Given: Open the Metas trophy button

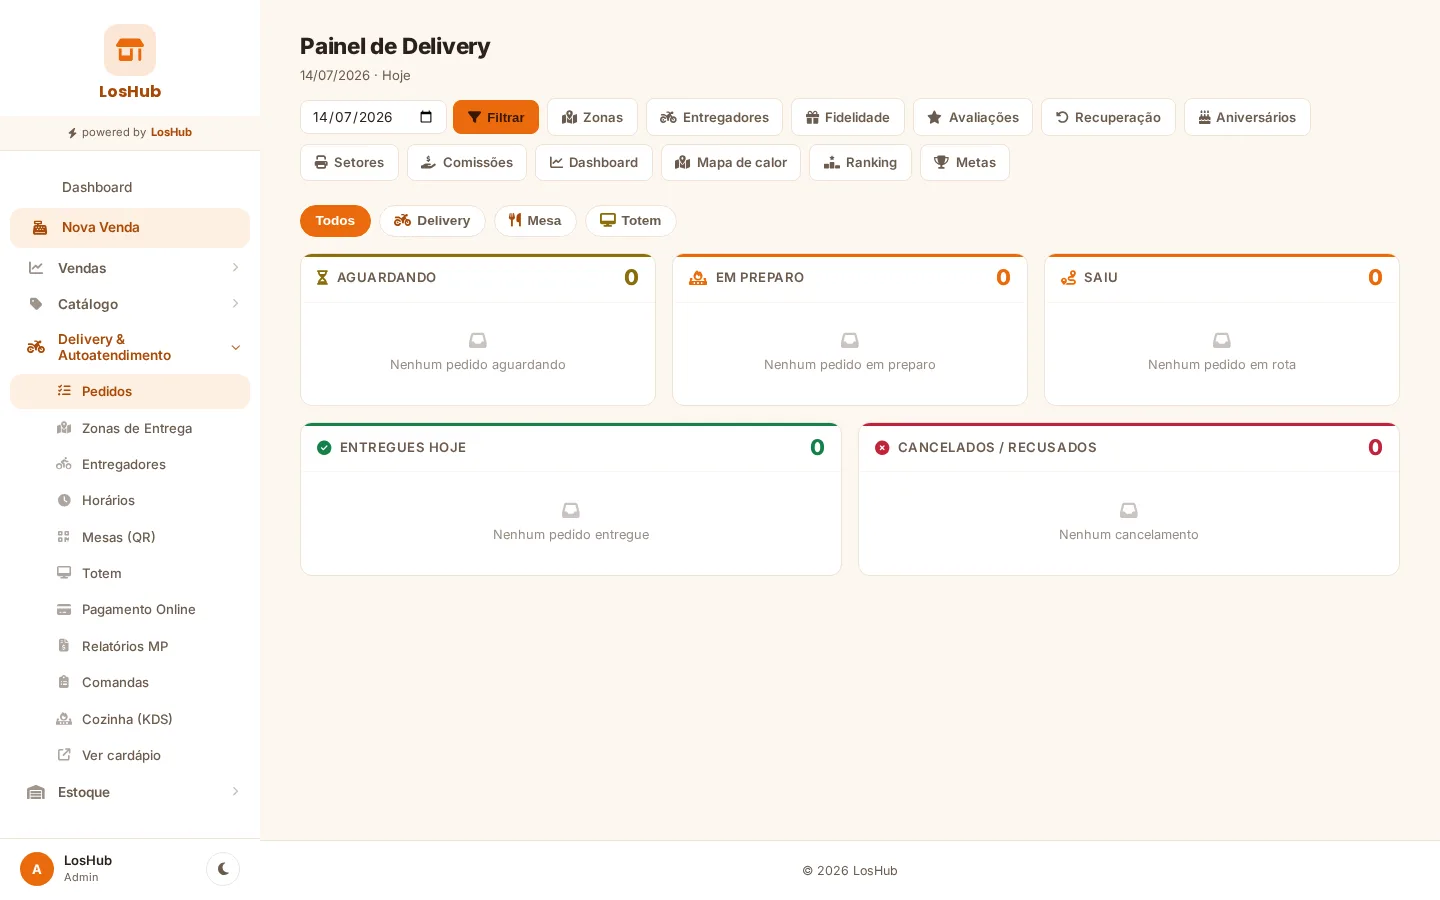Looking at the screenshot, I should 965,162.
